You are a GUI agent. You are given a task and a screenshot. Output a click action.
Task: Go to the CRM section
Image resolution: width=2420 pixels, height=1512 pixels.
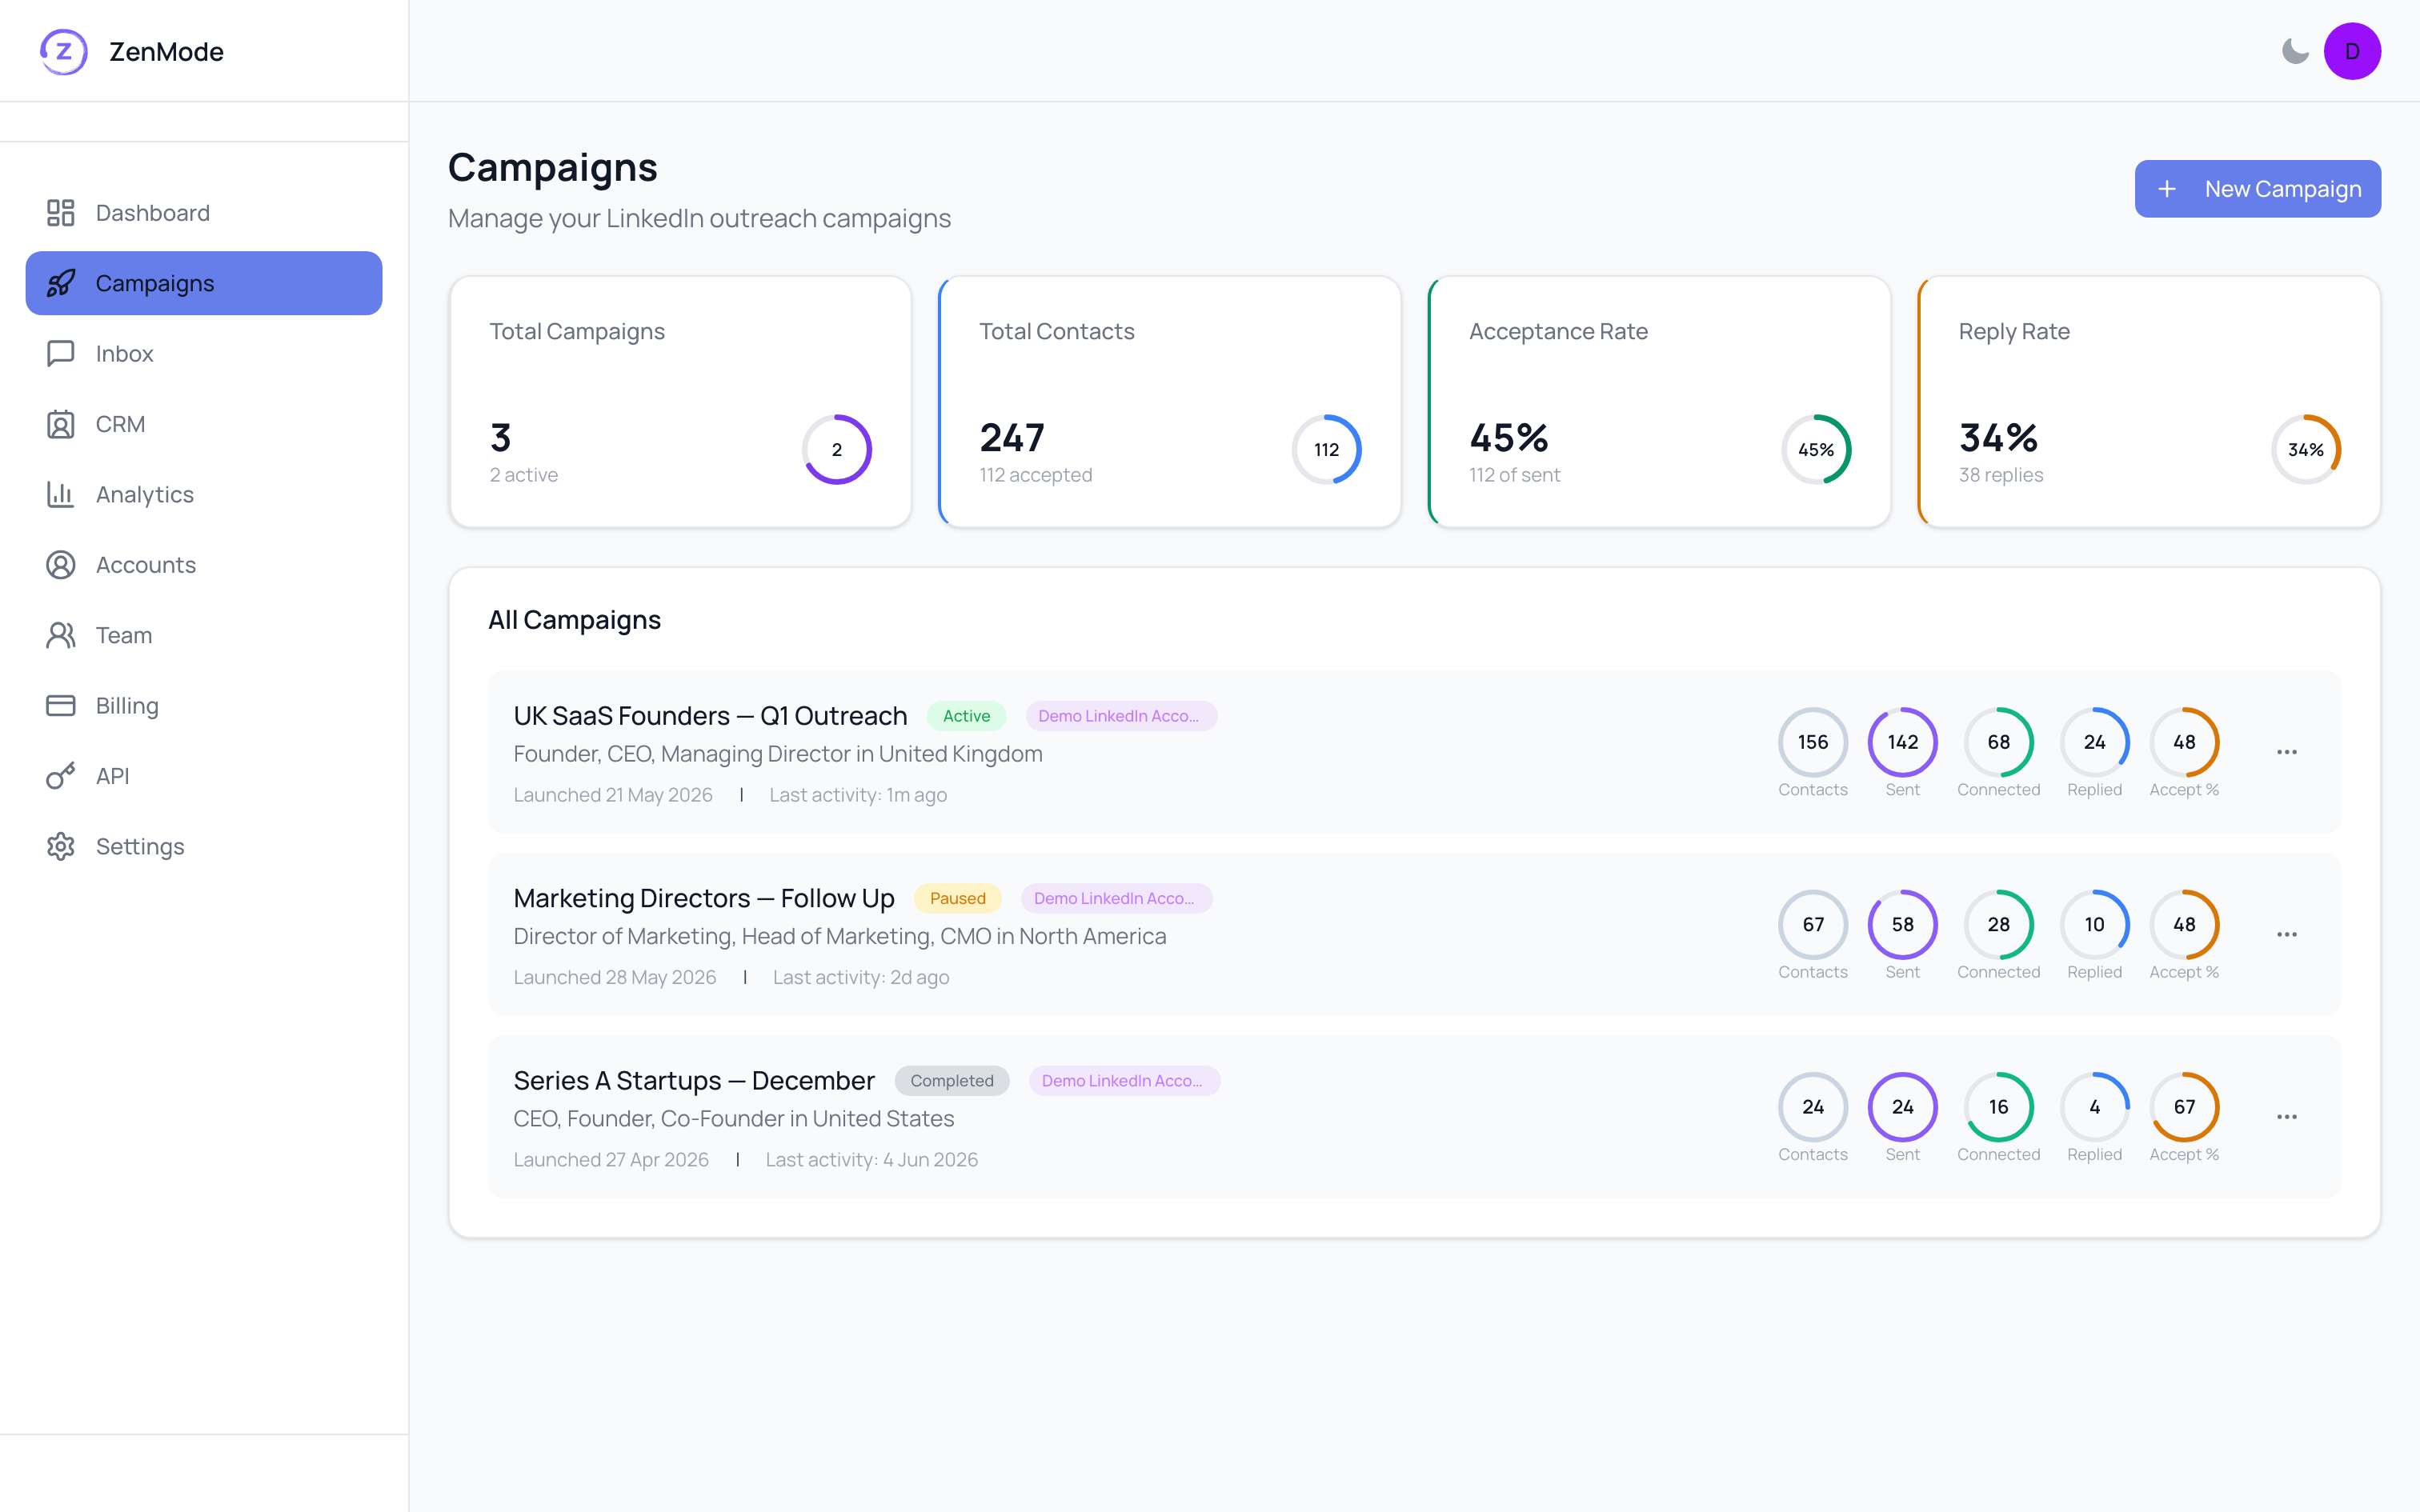204,424
